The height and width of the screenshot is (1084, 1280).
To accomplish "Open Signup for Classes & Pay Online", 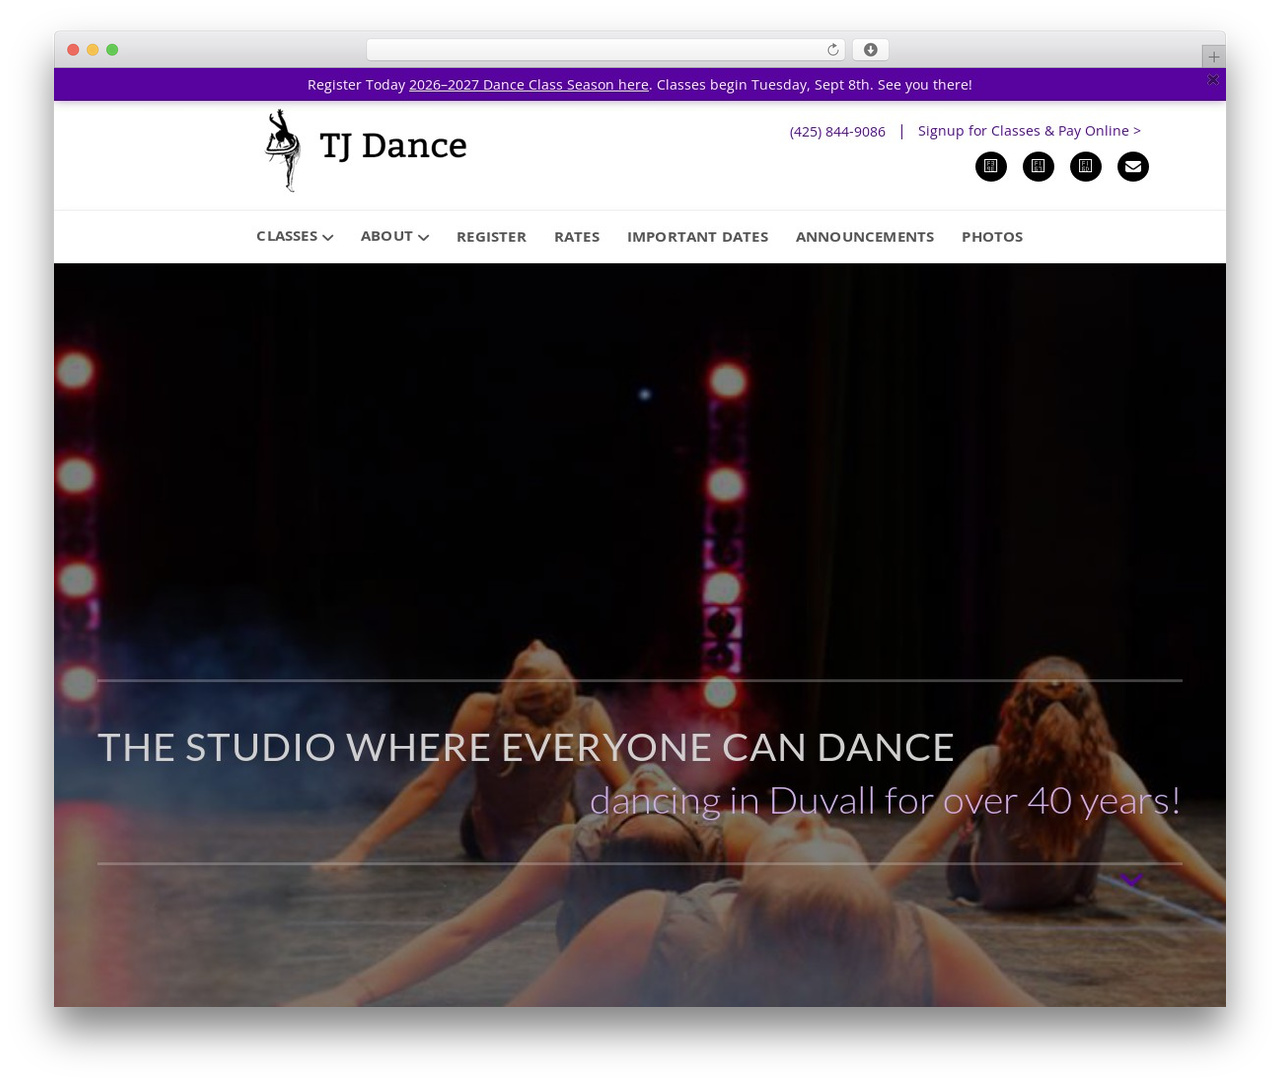I will click(x=1029, y=131).
